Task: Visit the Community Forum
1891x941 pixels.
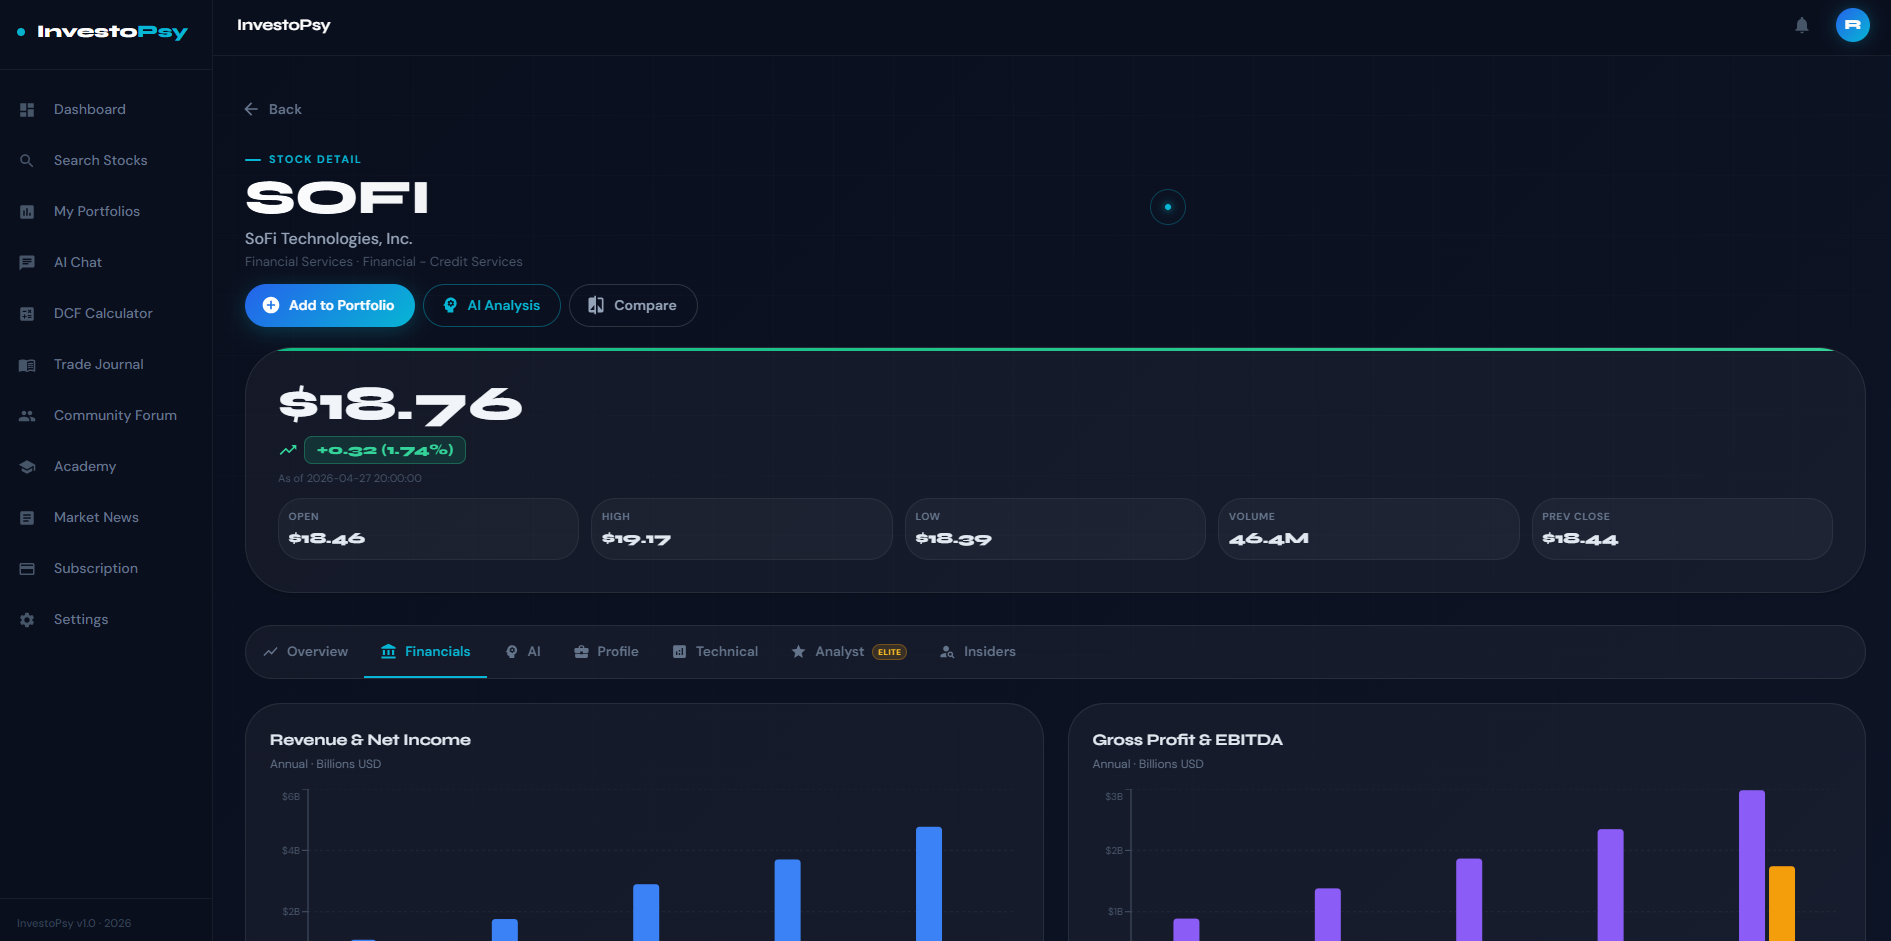Action: click(x=106, y=416)
